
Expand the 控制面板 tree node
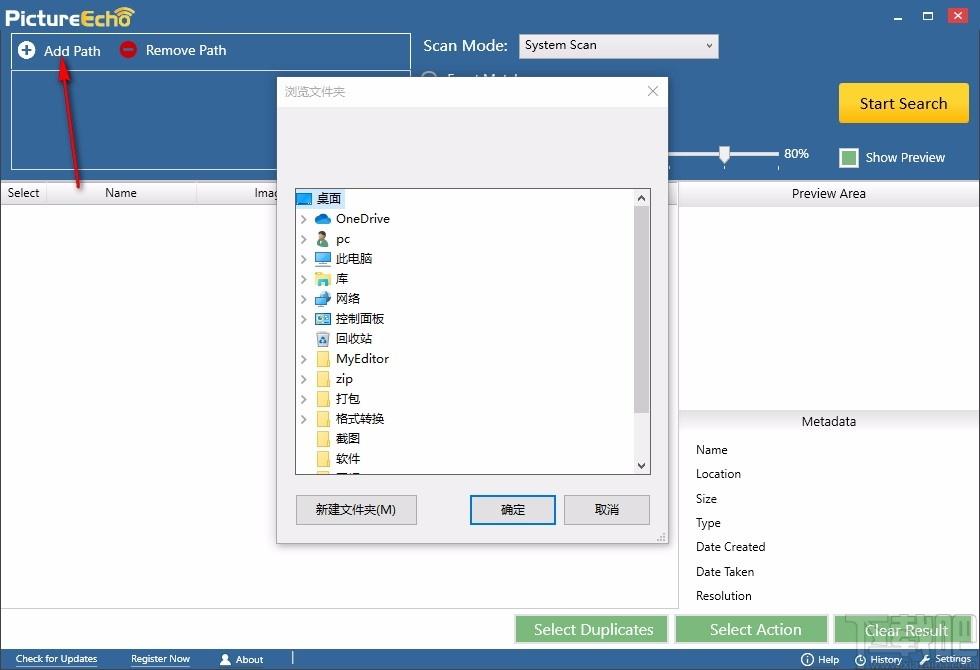pyautogui.click(x=303, y=319)
